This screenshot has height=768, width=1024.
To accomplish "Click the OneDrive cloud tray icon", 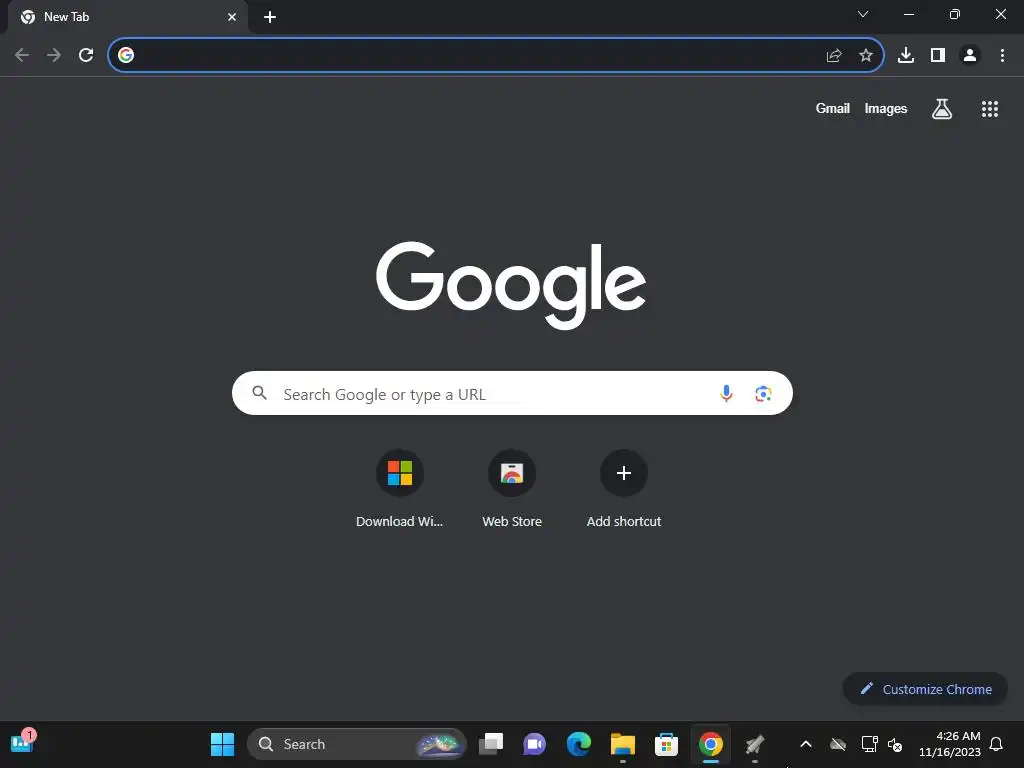I will [838, 744].
